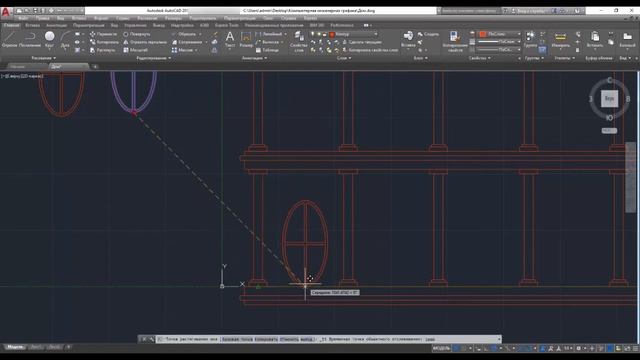The width and height of the screenshot is (640, 360).
Task: Select the Размер (Dimension) tool
Action: click(x=246, y=40)
